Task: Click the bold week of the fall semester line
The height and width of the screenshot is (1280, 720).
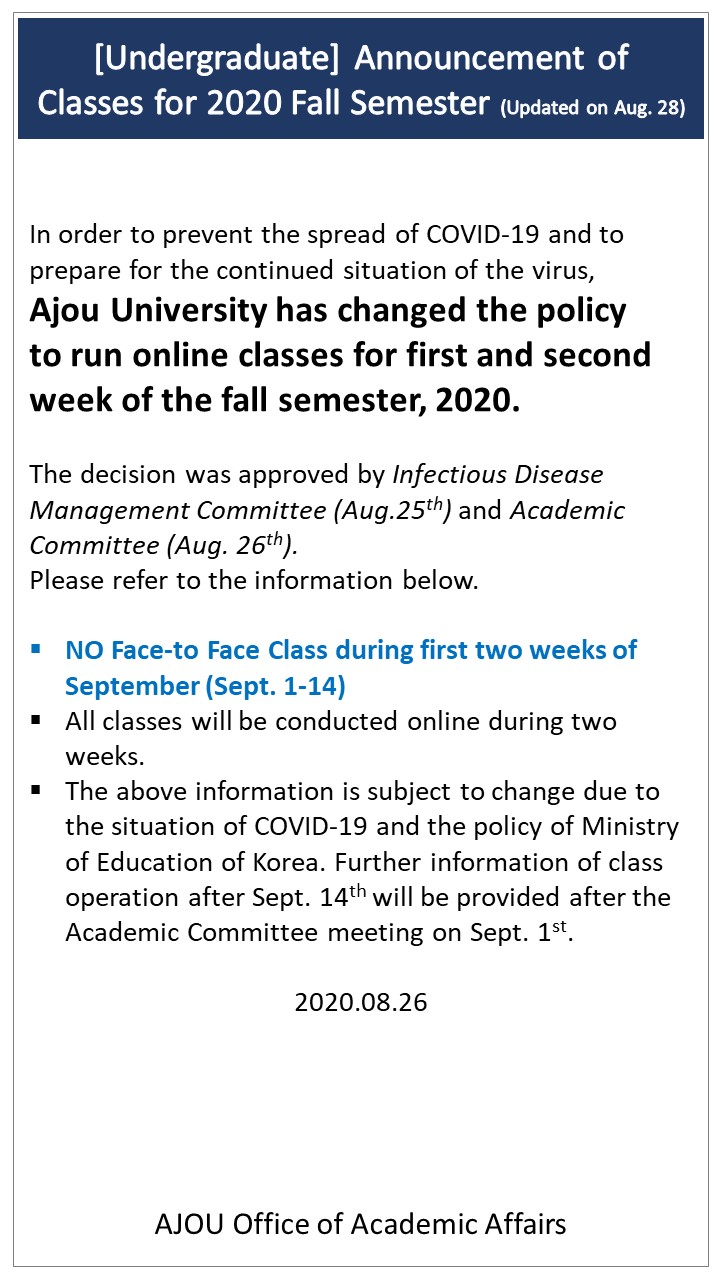Action: click(275, 400)
